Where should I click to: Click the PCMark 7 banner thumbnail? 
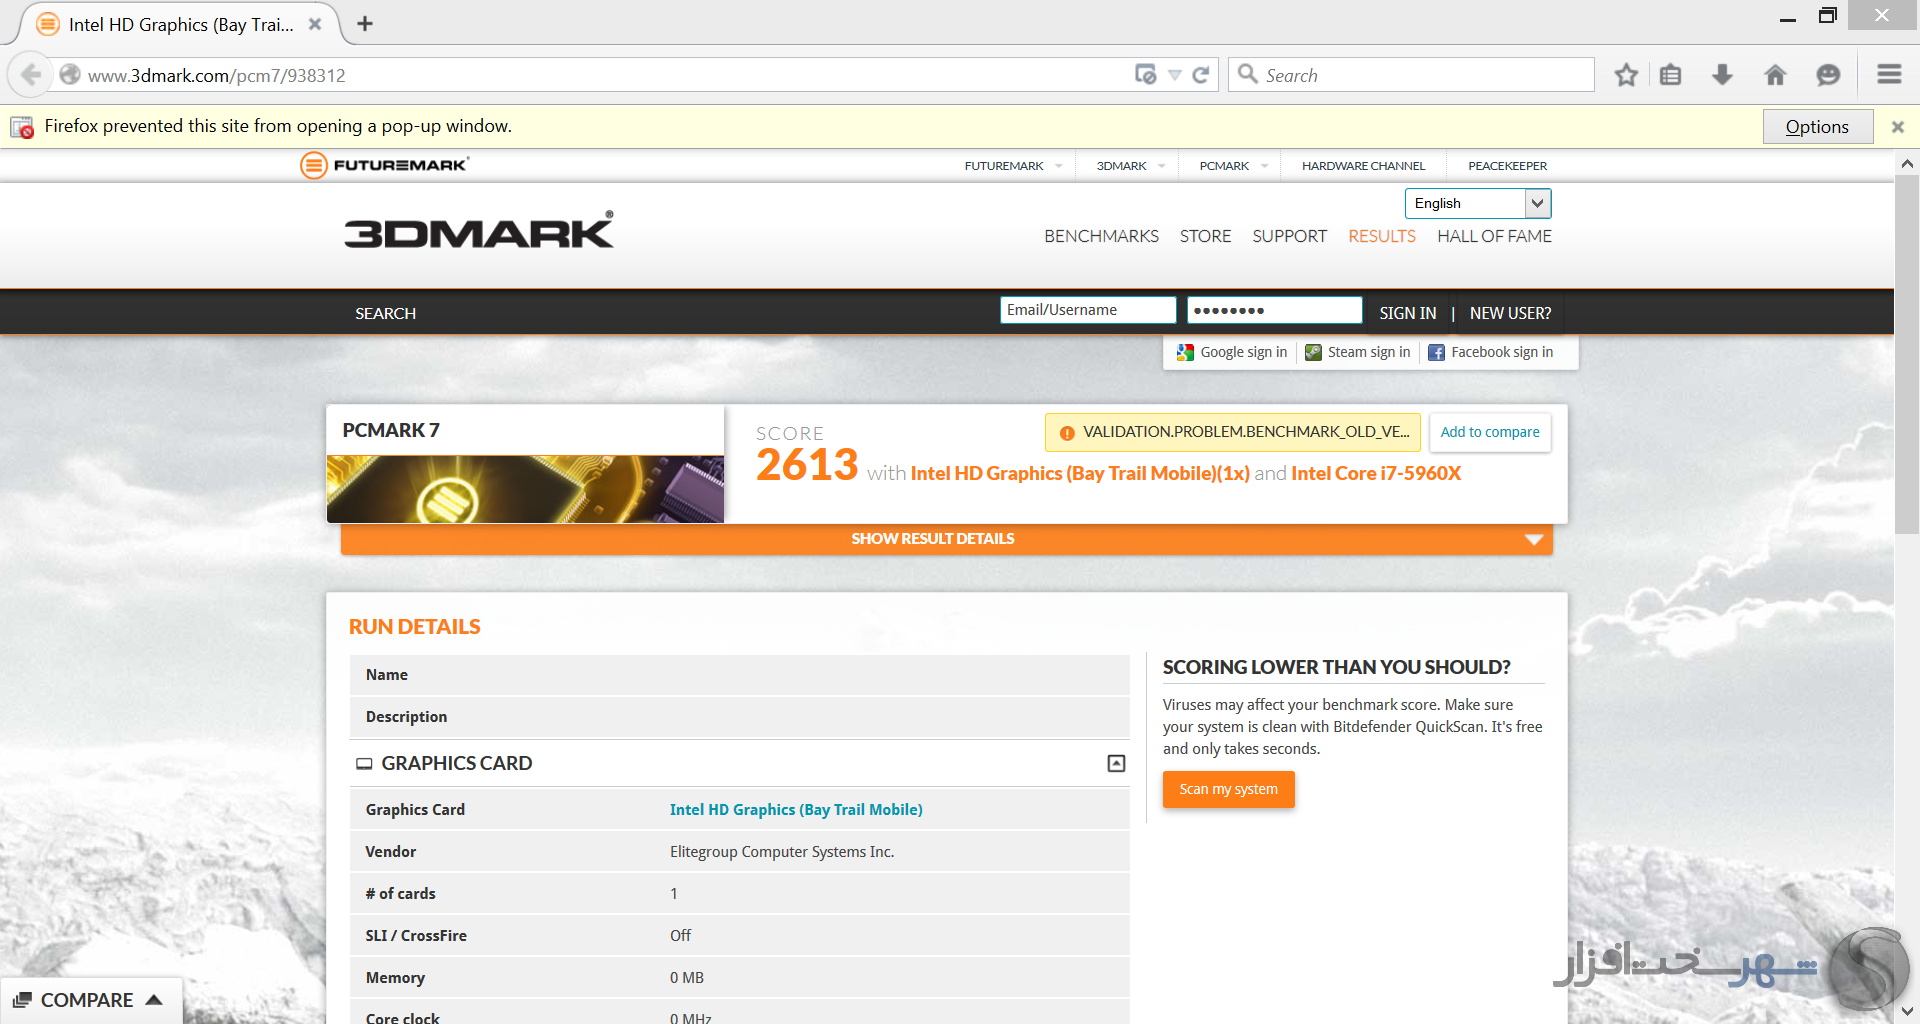tap(525, 489)
